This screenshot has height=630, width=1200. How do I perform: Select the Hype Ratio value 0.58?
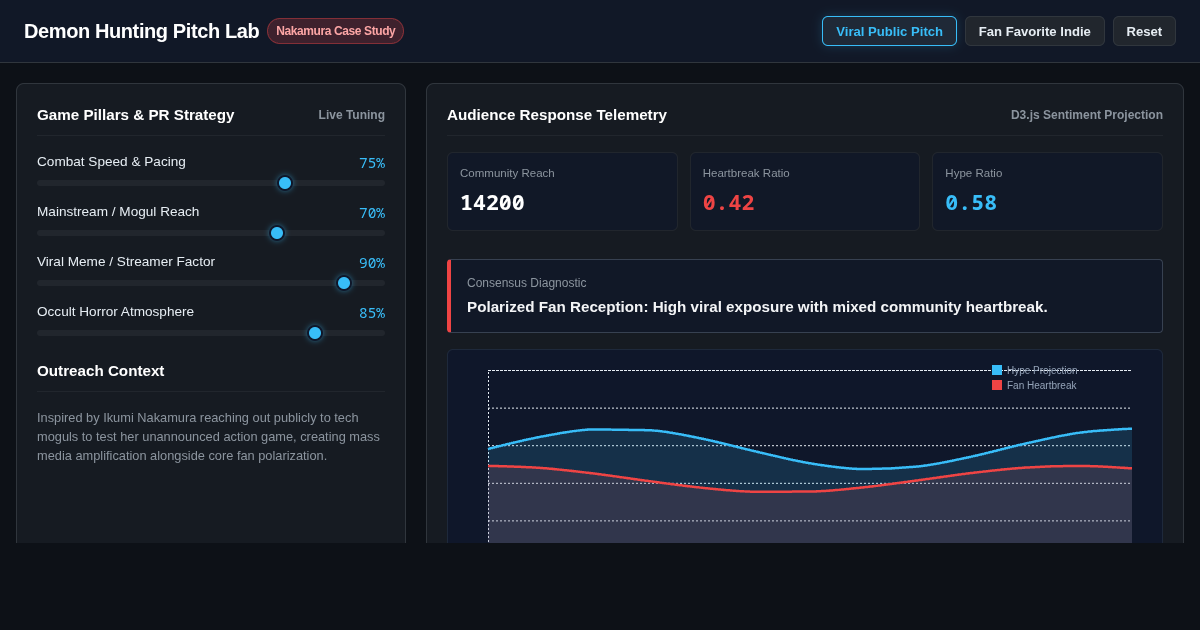(x=971, y=203)
